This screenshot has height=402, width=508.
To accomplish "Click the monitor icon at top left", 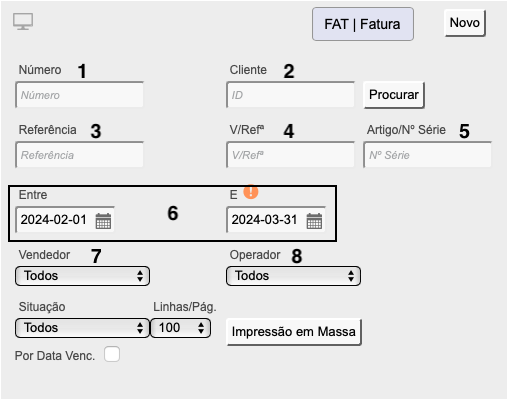I will pyautogui.click(x=23, y=22).
